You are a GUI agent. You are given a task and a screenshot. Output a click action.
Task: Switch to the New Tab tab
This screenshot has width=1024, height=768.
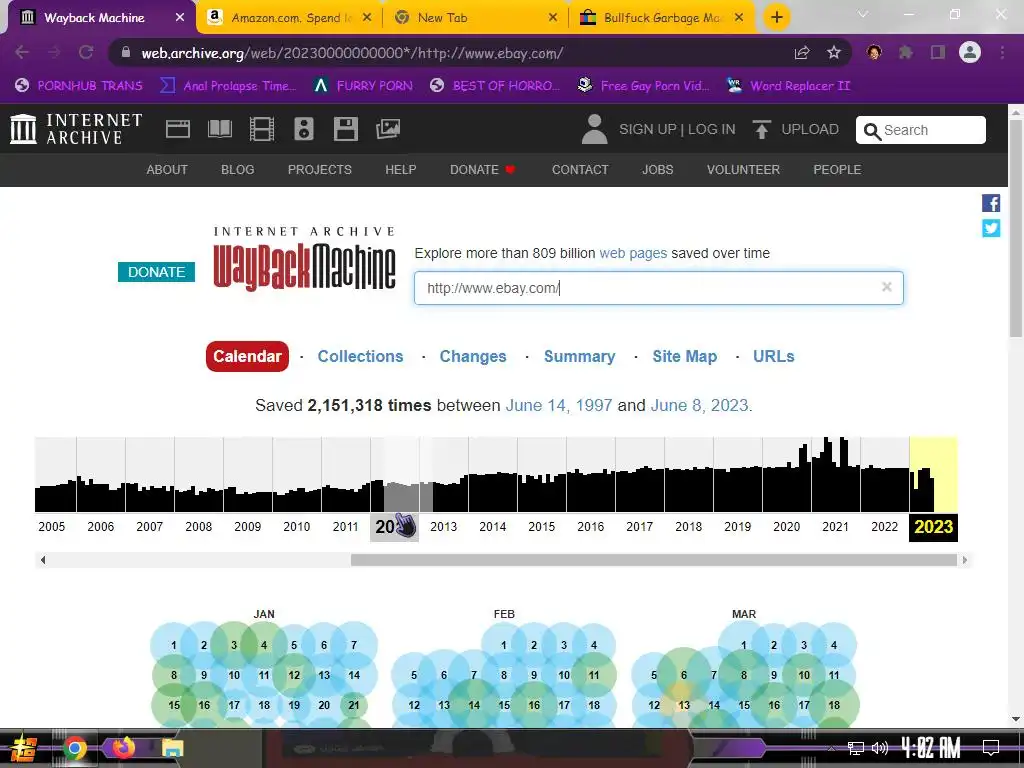[476, 18]
